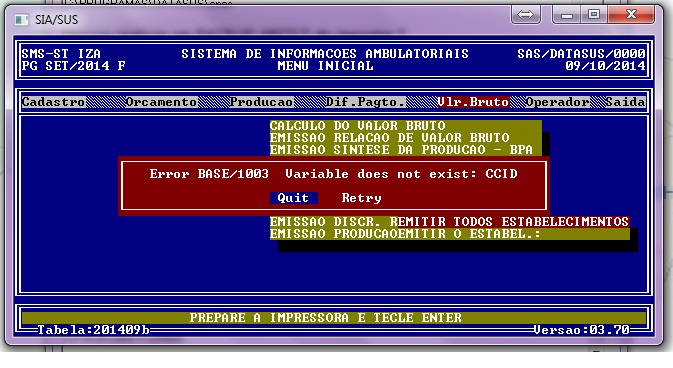Click the 'PREPARE A IMPRESSORA E TECLE ENTER' message

coord(326,318)
